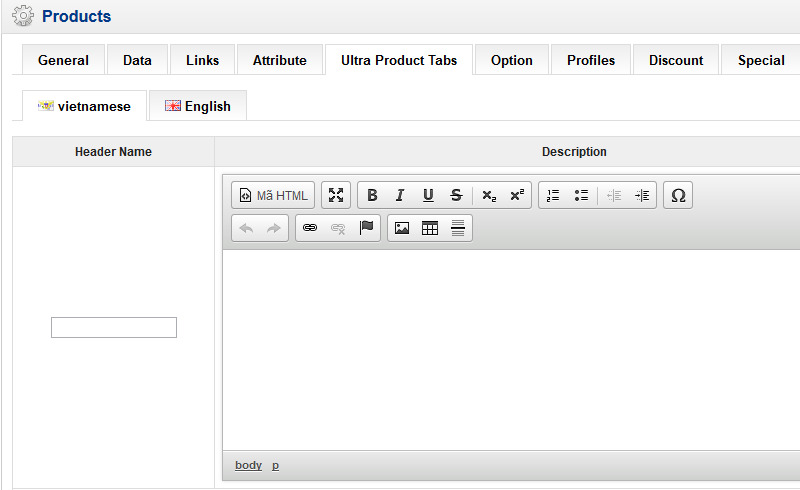
Task: Insert a bulleted list
Action: click(x=581, y=195)
